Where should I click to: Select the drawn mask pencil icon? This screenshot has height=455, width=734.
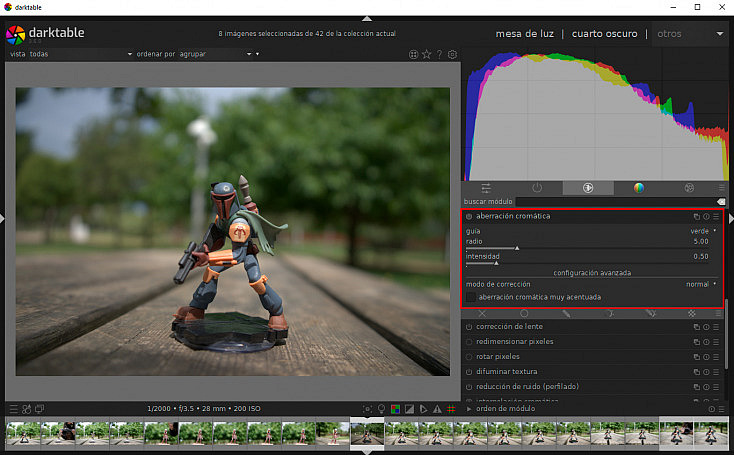pos(566,313)
